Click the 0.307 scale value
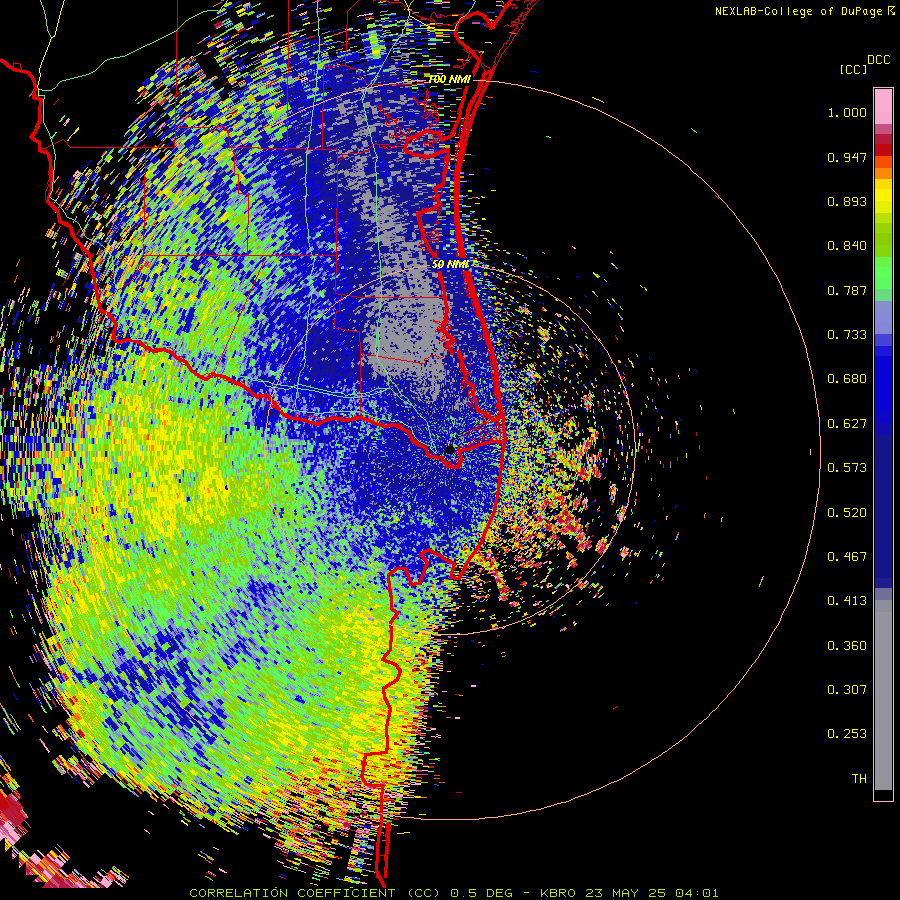This screenshot has height=900, width=900. [x=847, y=690]
